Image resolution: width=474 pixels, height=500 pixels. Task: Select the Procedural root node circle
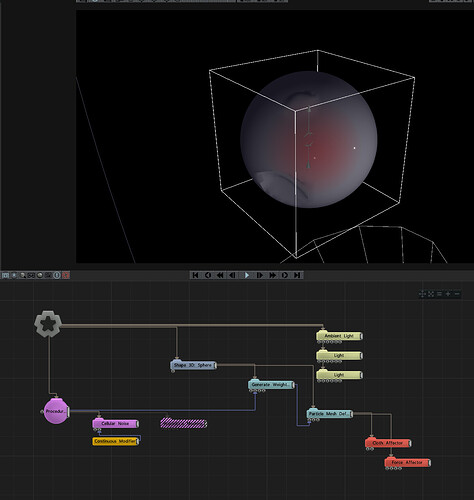(56, 411)
